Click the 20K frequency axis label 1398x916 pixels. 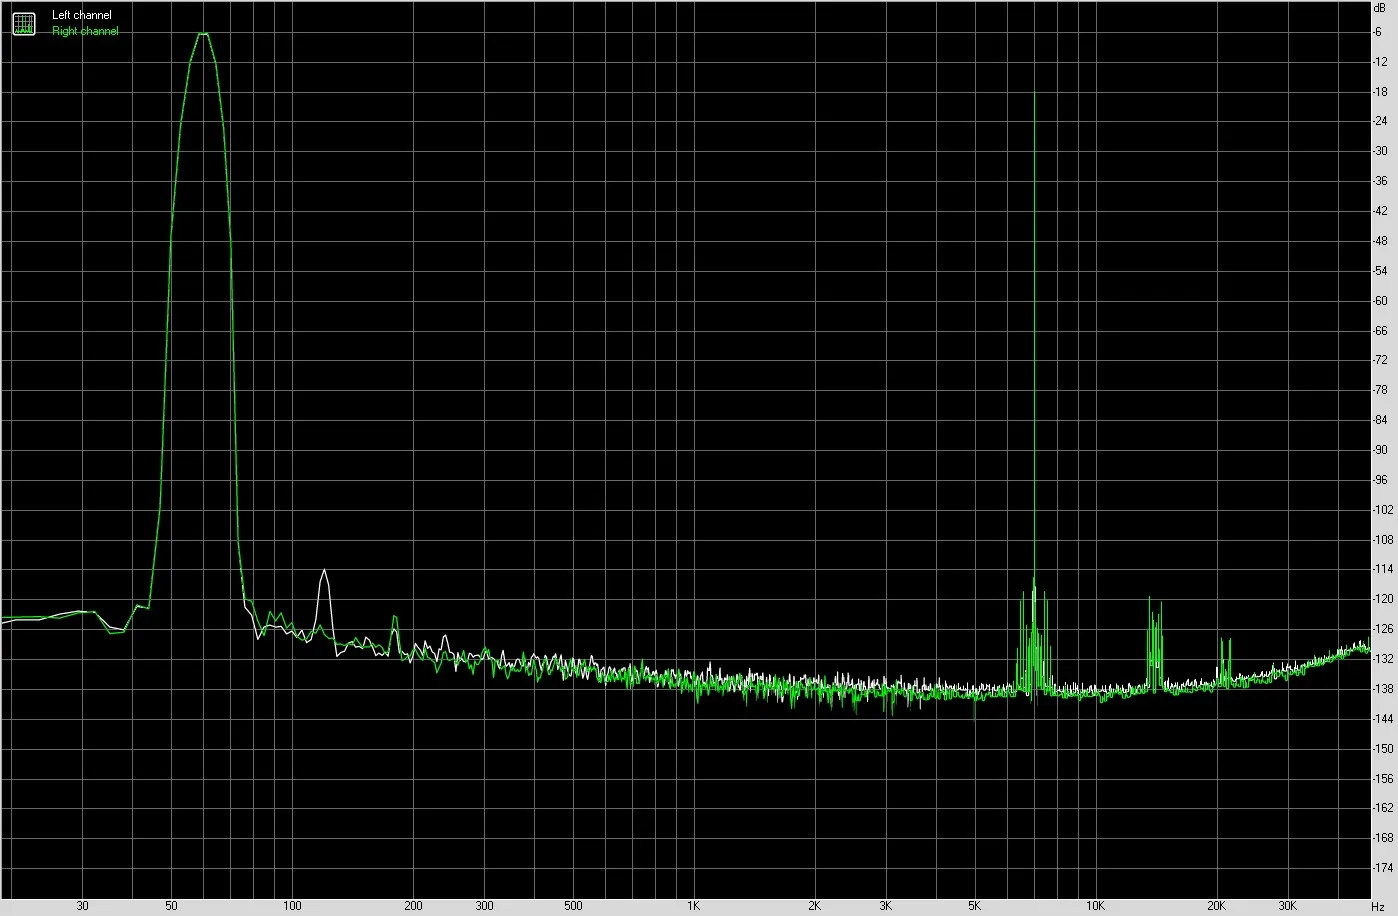pyautogui.click(x=1216, y=906)
